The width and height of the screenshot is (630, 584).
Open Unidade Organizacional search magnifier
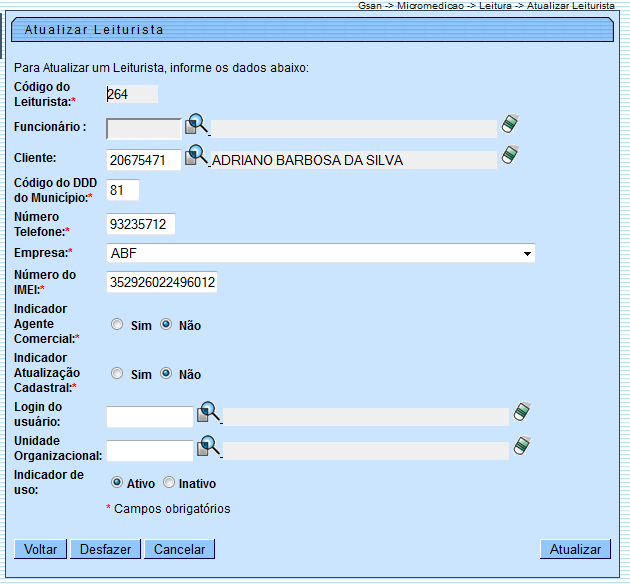pyautogui.click(x=208, y=447)
